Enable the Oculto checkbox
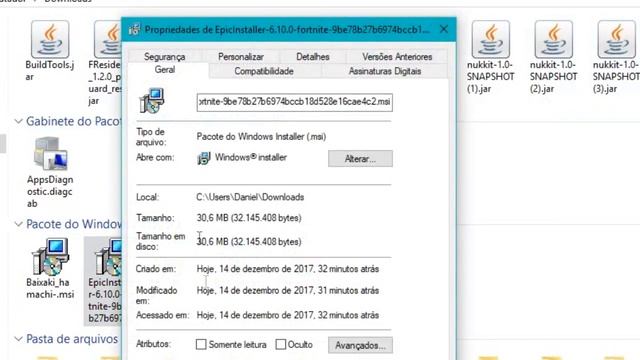Screen dimensions: 640x360 [x=280, y=344]
